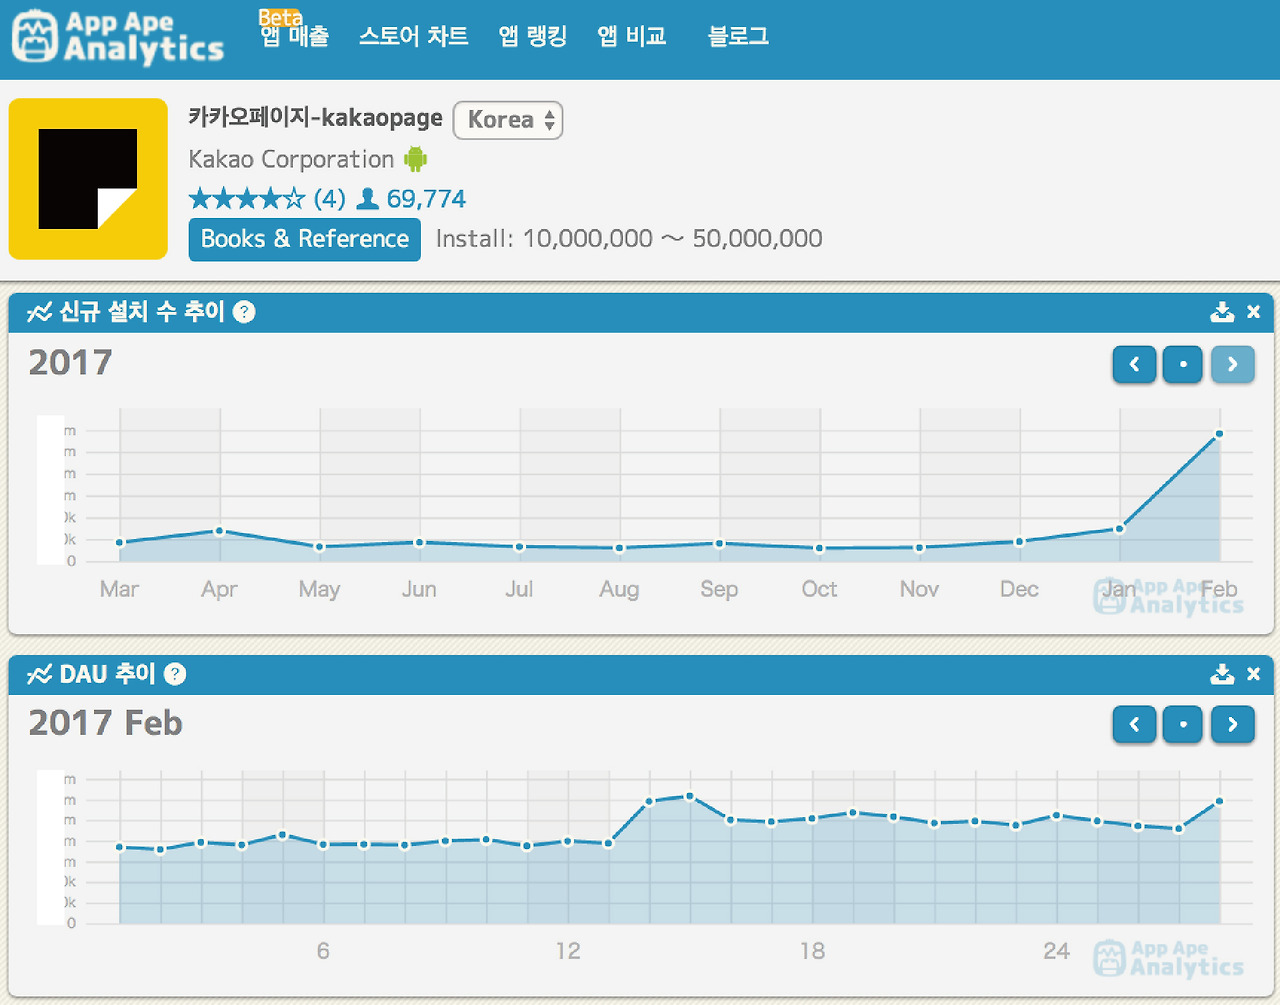1280x1005 pixels.
Task: Click the Oct label on install chart axis
Action: click(x=819, y=589)
